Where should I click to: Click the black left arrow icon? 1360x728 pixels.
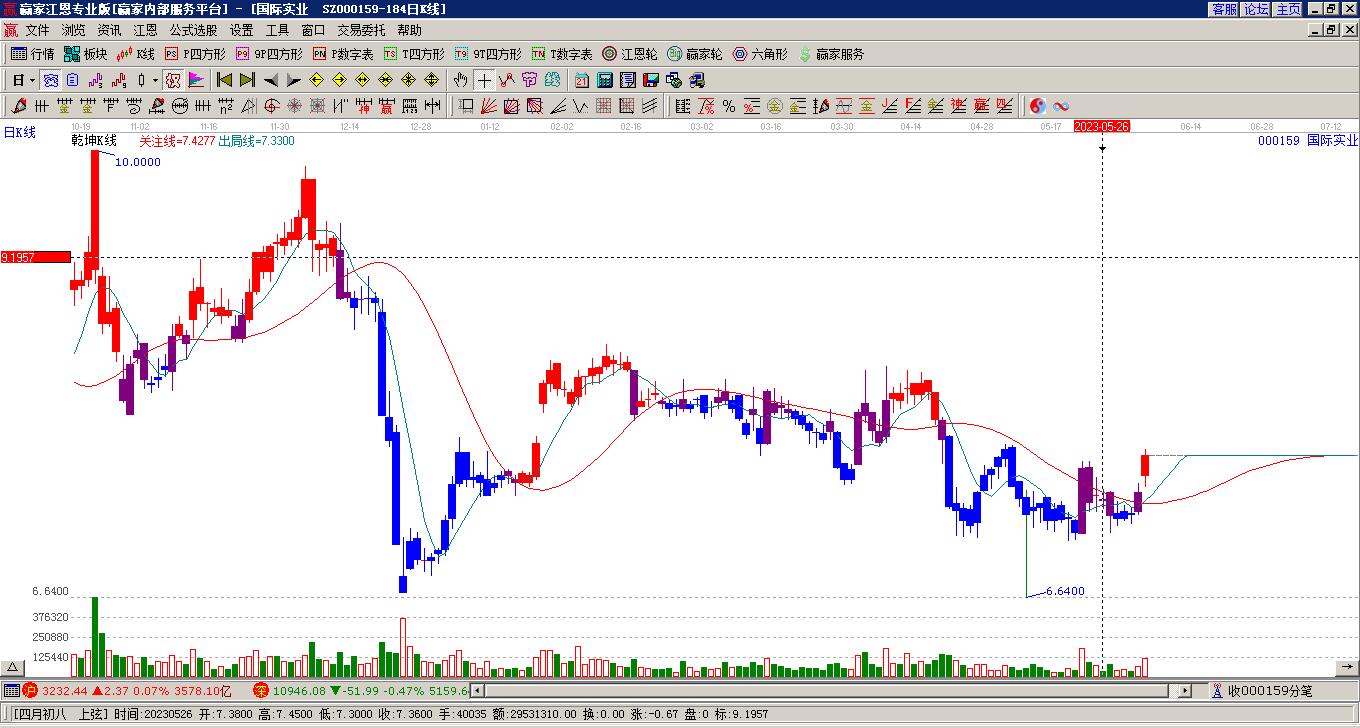pyautogui.click(x=271, y=80)
